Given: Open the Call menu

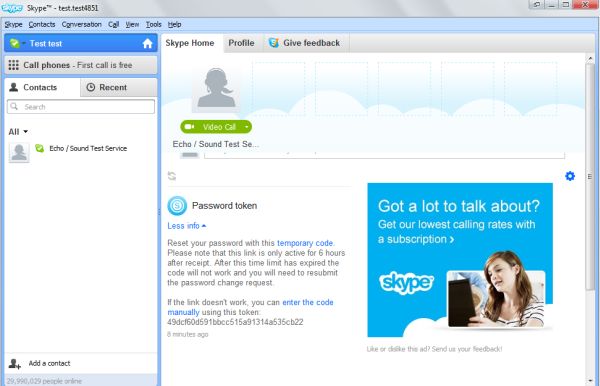Looking at the screenshot, I should [x=113, y=24].
